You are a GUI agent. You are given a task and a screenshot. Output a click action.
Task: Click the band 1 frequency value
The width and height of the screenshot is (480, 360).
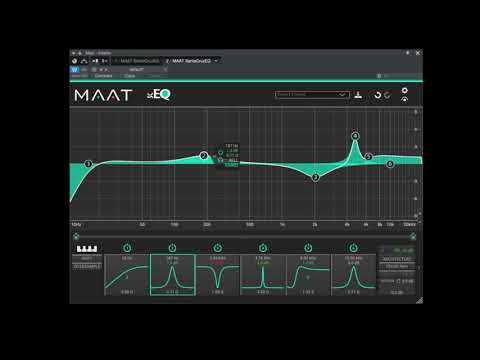tap(127, 258)
